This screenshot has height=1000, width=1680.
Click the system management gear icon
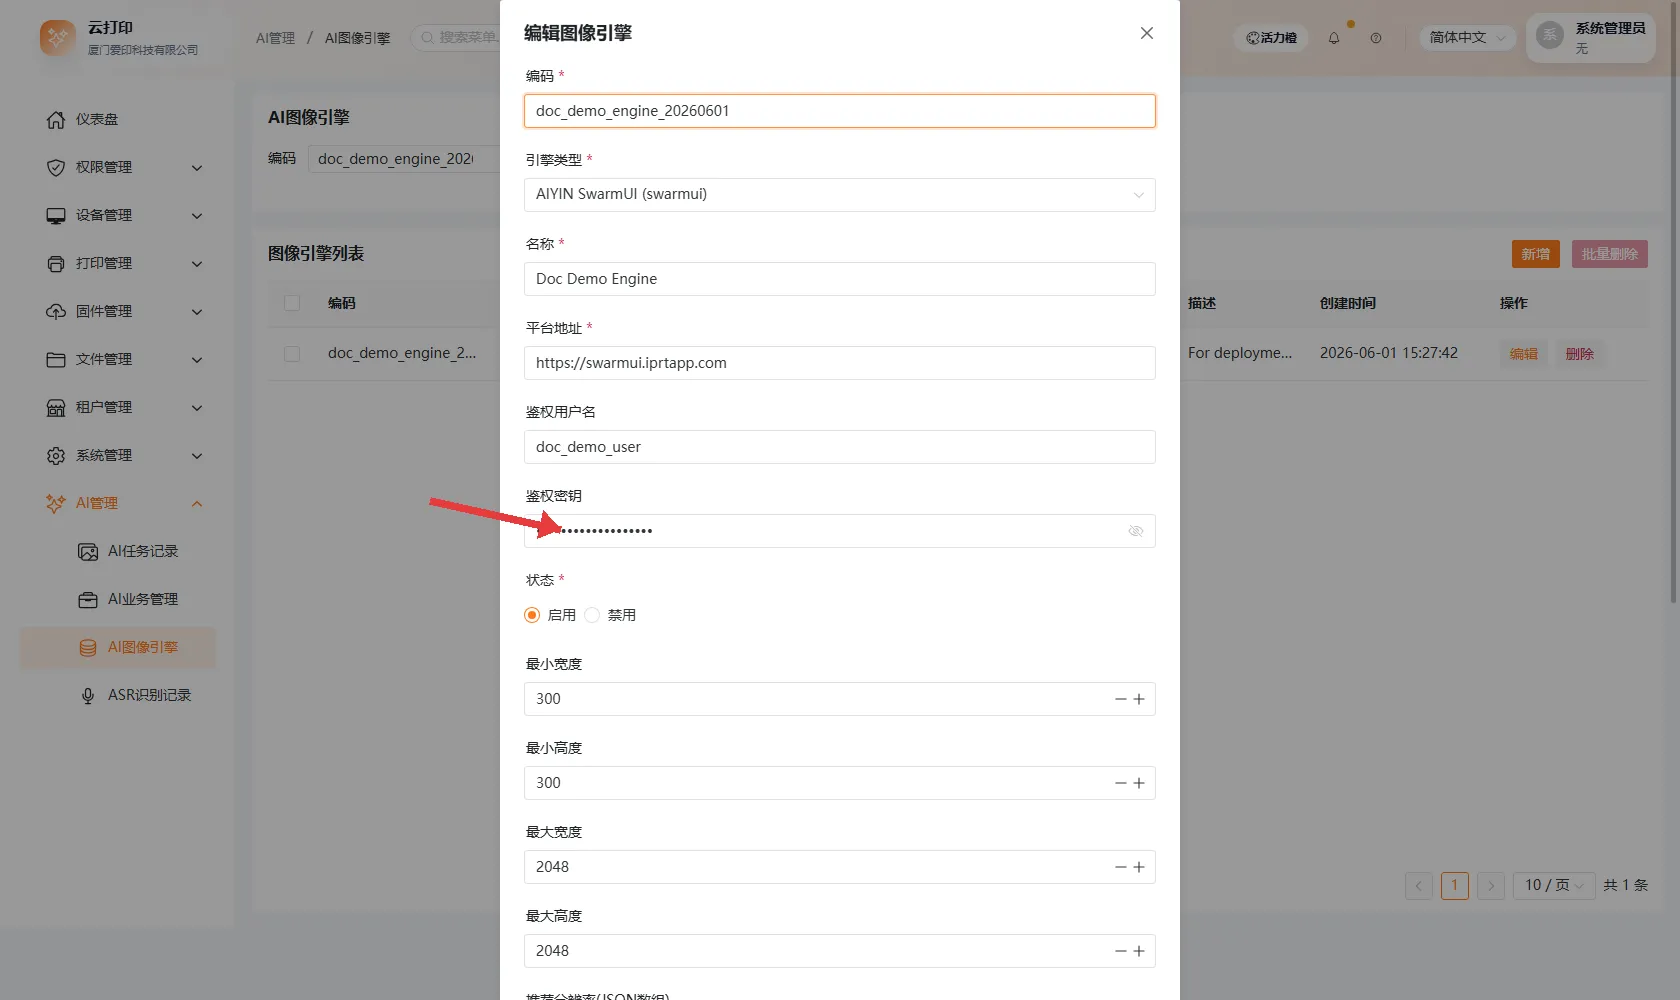tap(56, 456)
